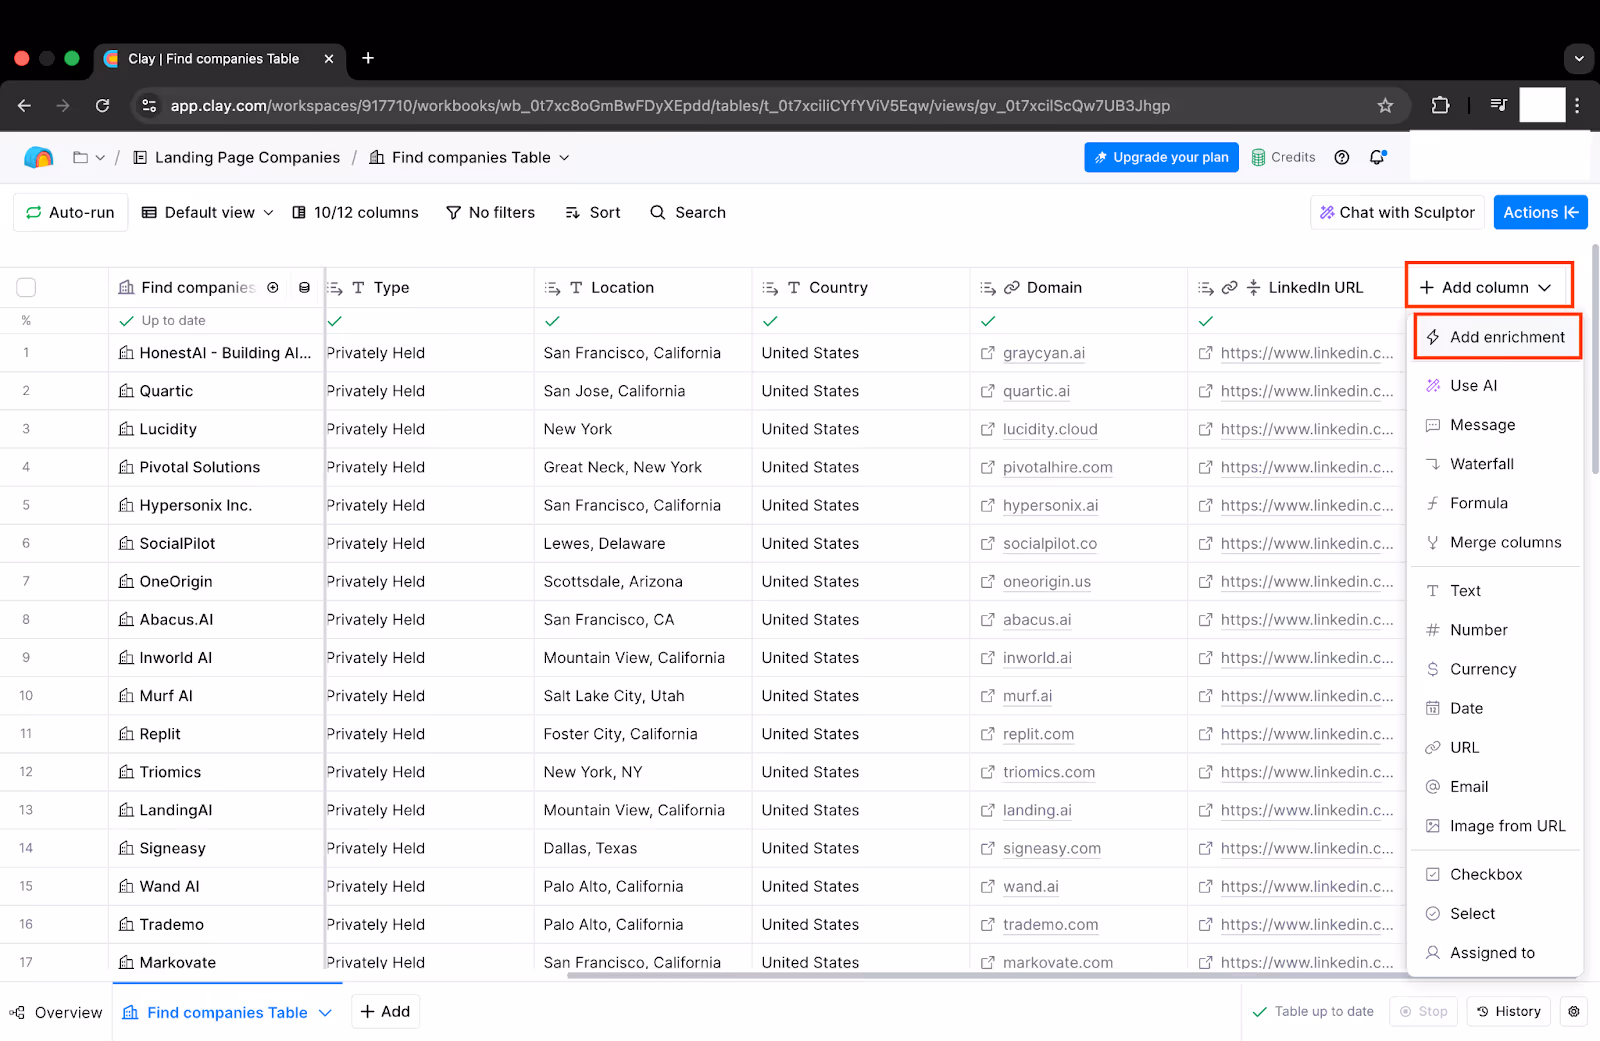This screenshot has width=1600, height=1041.
Task: Select the Hypersonix Inc. company cell
Action: tap(216, 505)
